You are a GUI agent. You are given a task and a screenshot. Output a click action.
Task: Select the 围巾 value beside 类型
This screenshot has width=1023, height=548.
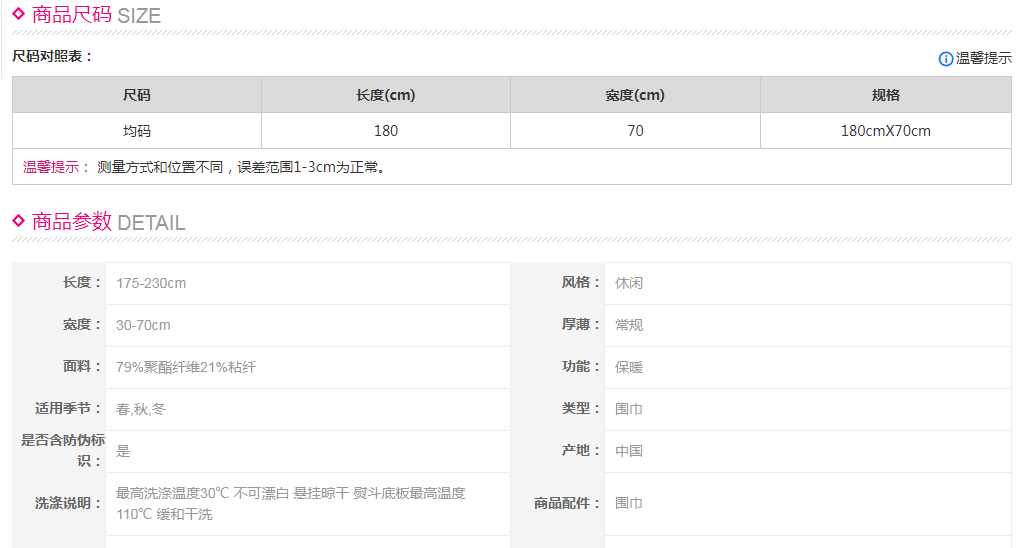tap(629, 409)
